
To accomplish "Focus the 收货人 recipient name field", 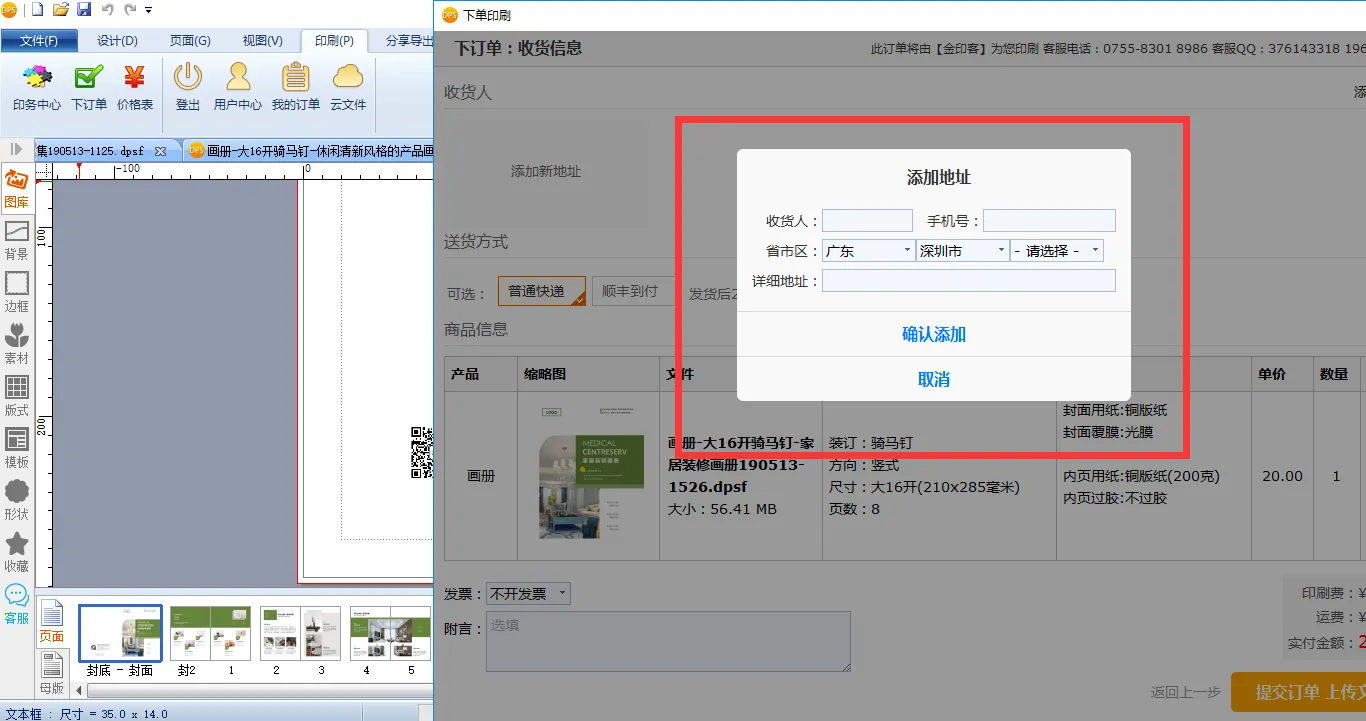I will (867, 221).
